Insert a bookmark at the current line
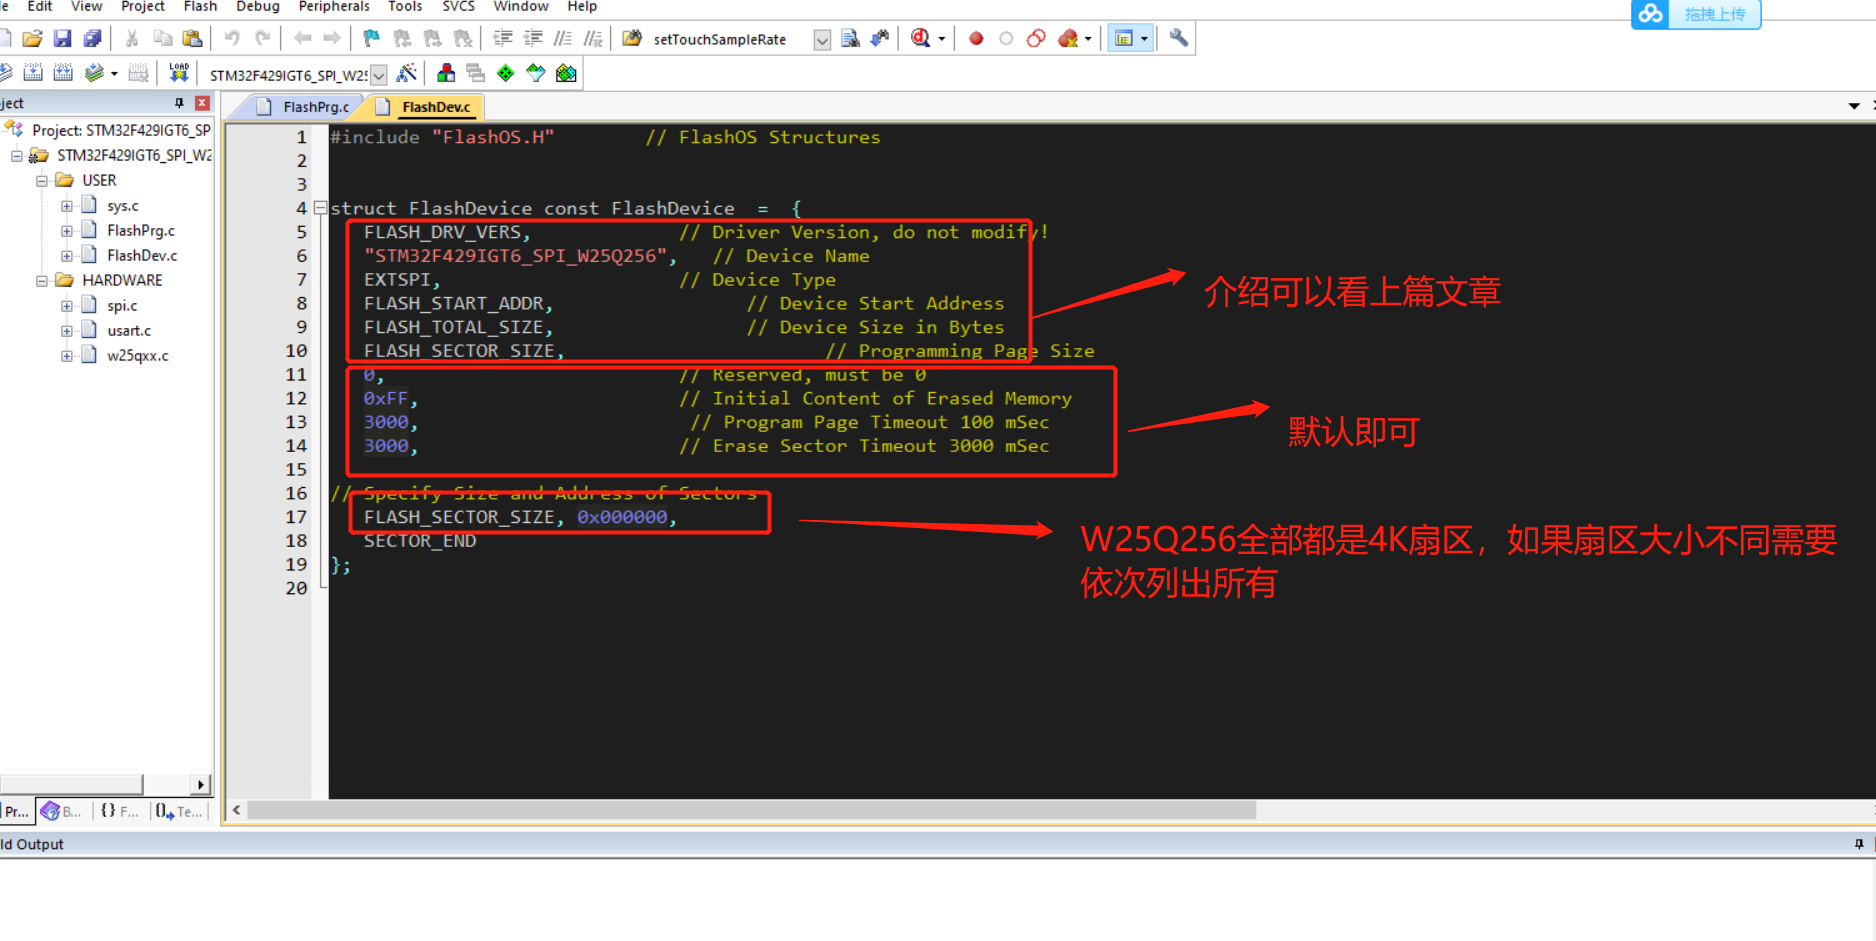Viewport: 1876px width, 941px height. tap(369, 38)
